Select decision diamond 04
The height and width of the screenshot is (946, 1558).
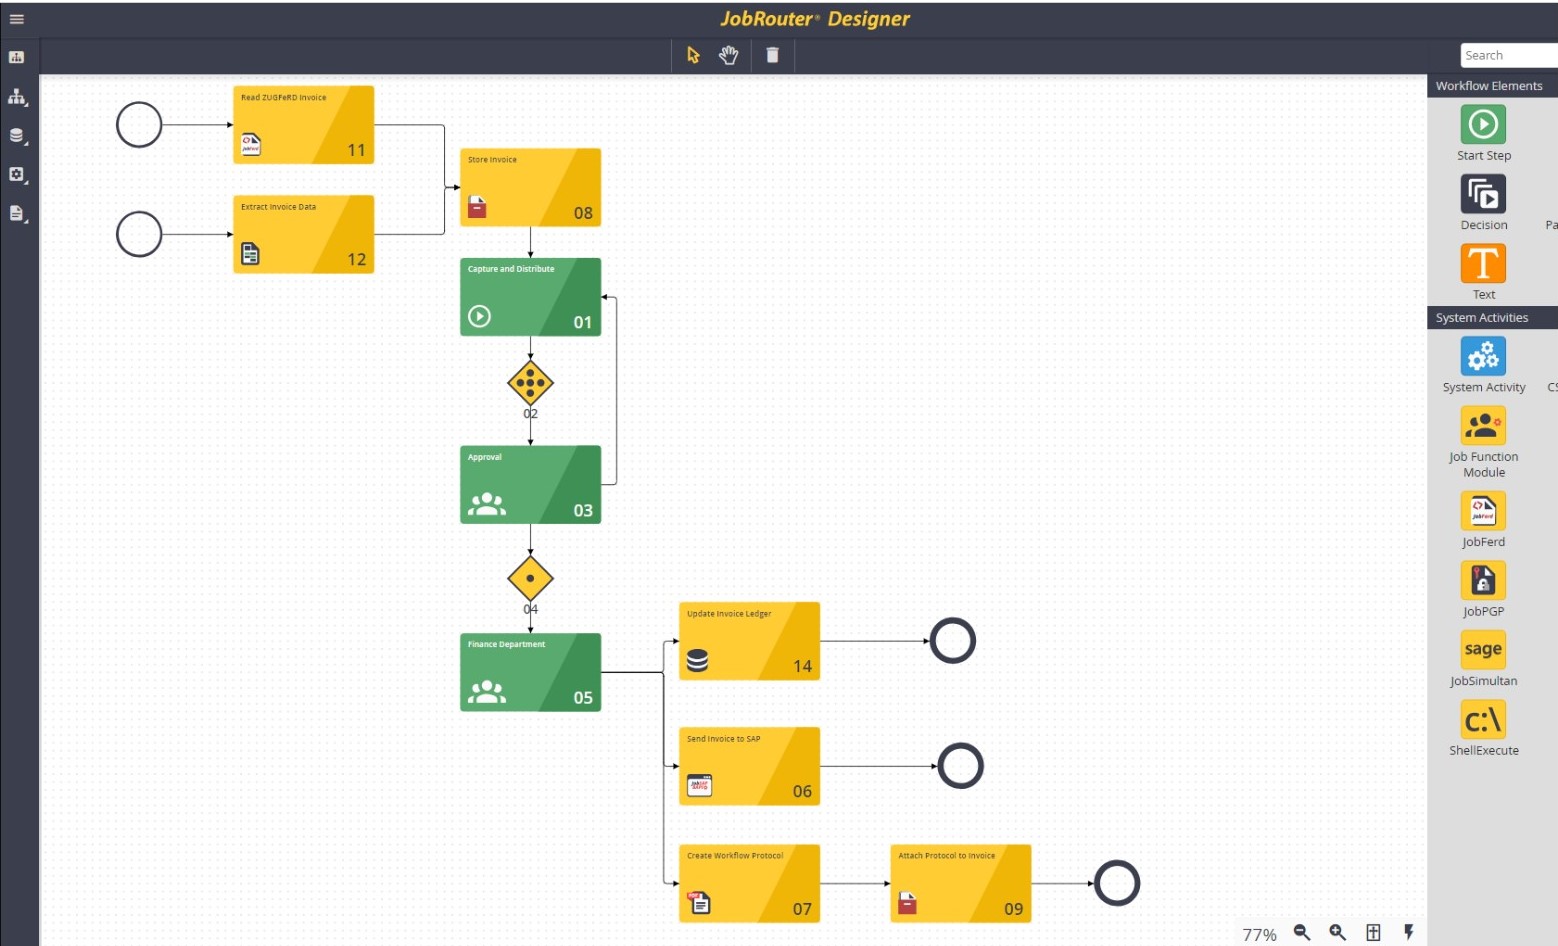[530, 578]
